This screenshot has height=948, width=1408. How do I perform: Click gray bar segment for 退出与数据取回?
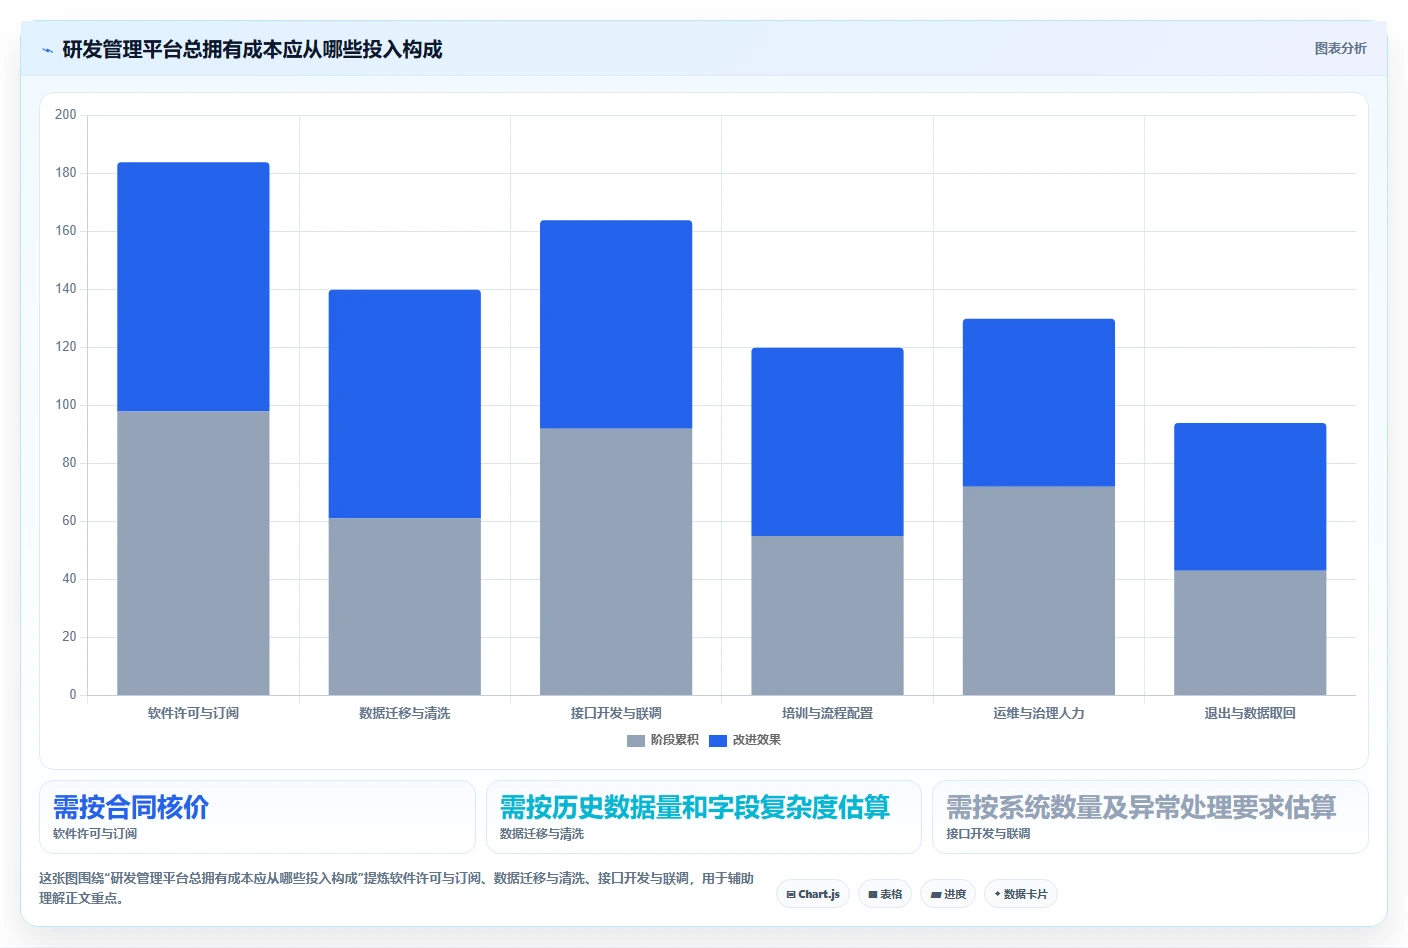tap(1250, 633)
